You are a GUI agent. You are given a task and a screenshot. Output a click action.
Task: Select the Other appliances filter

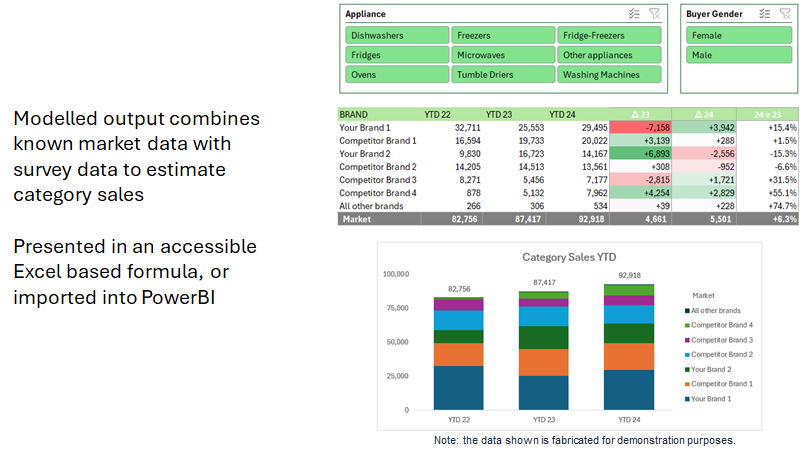tap(609, 55)
